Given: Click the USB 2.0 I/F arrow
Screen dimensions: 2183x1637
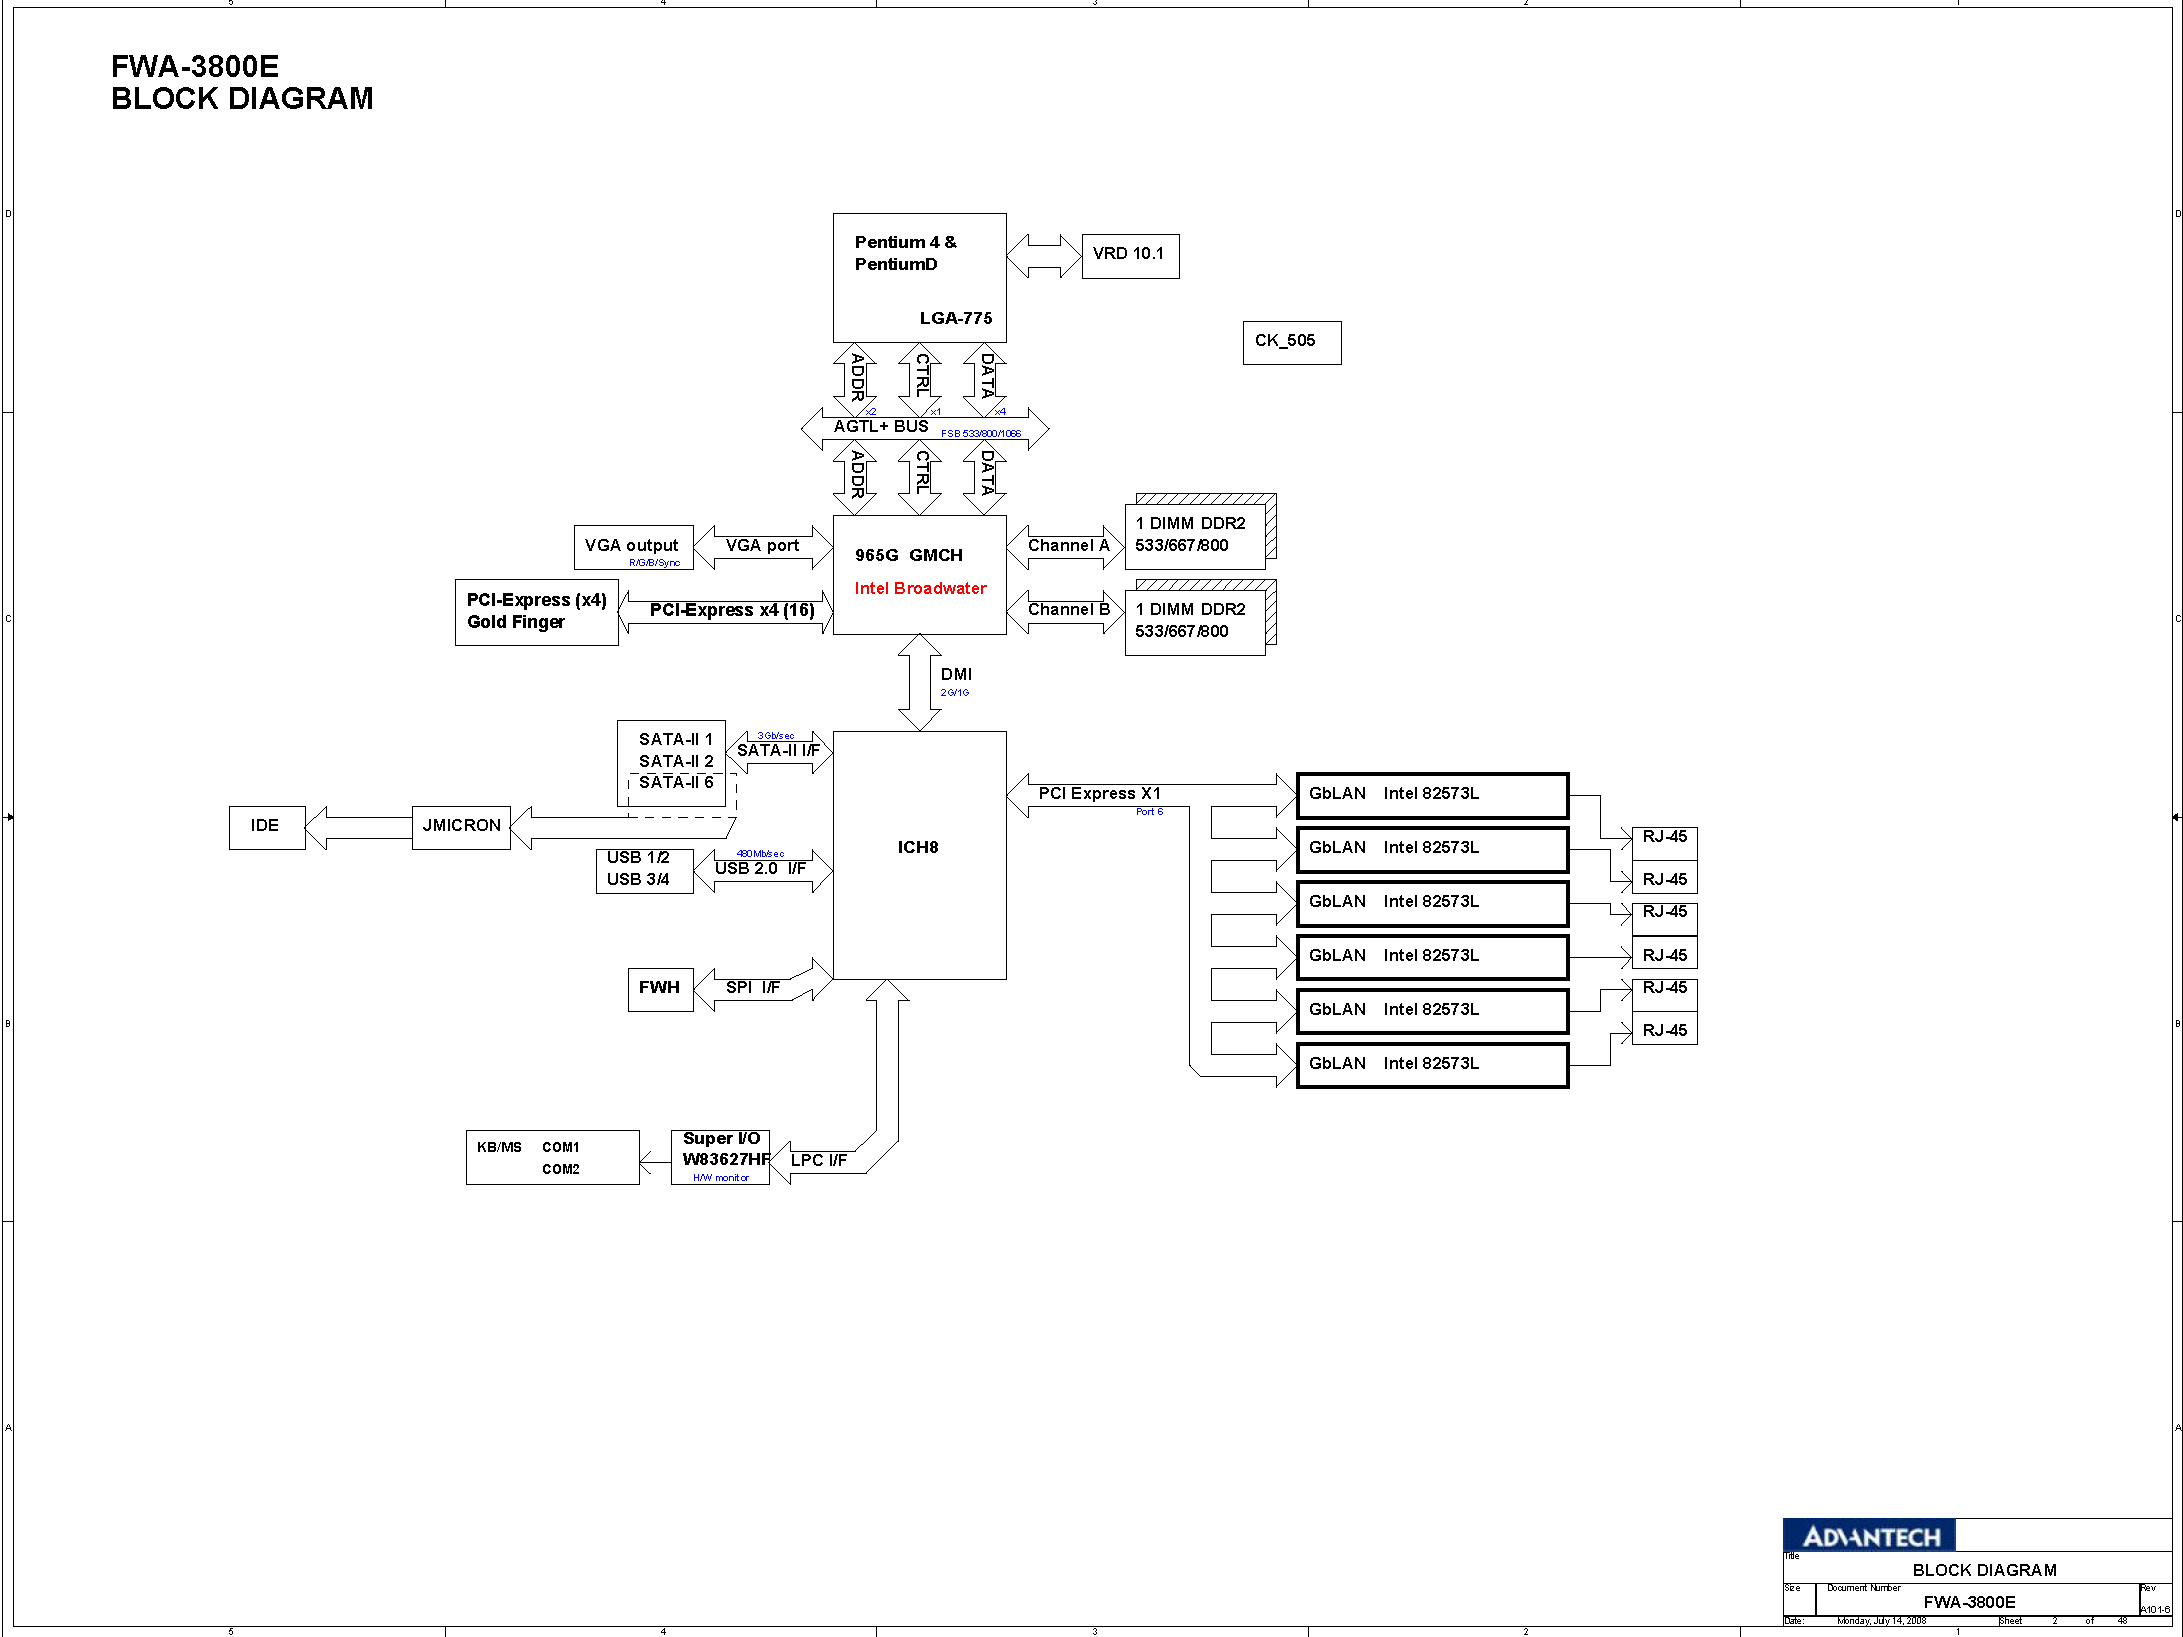Looking at the screenshot, I should click(763, 869).
